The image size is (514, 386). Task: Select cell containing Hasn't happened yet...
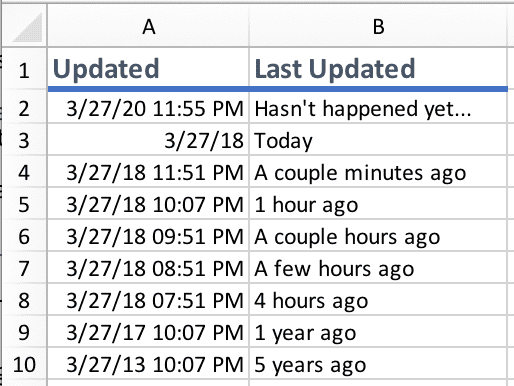click(x=378, y=108)
